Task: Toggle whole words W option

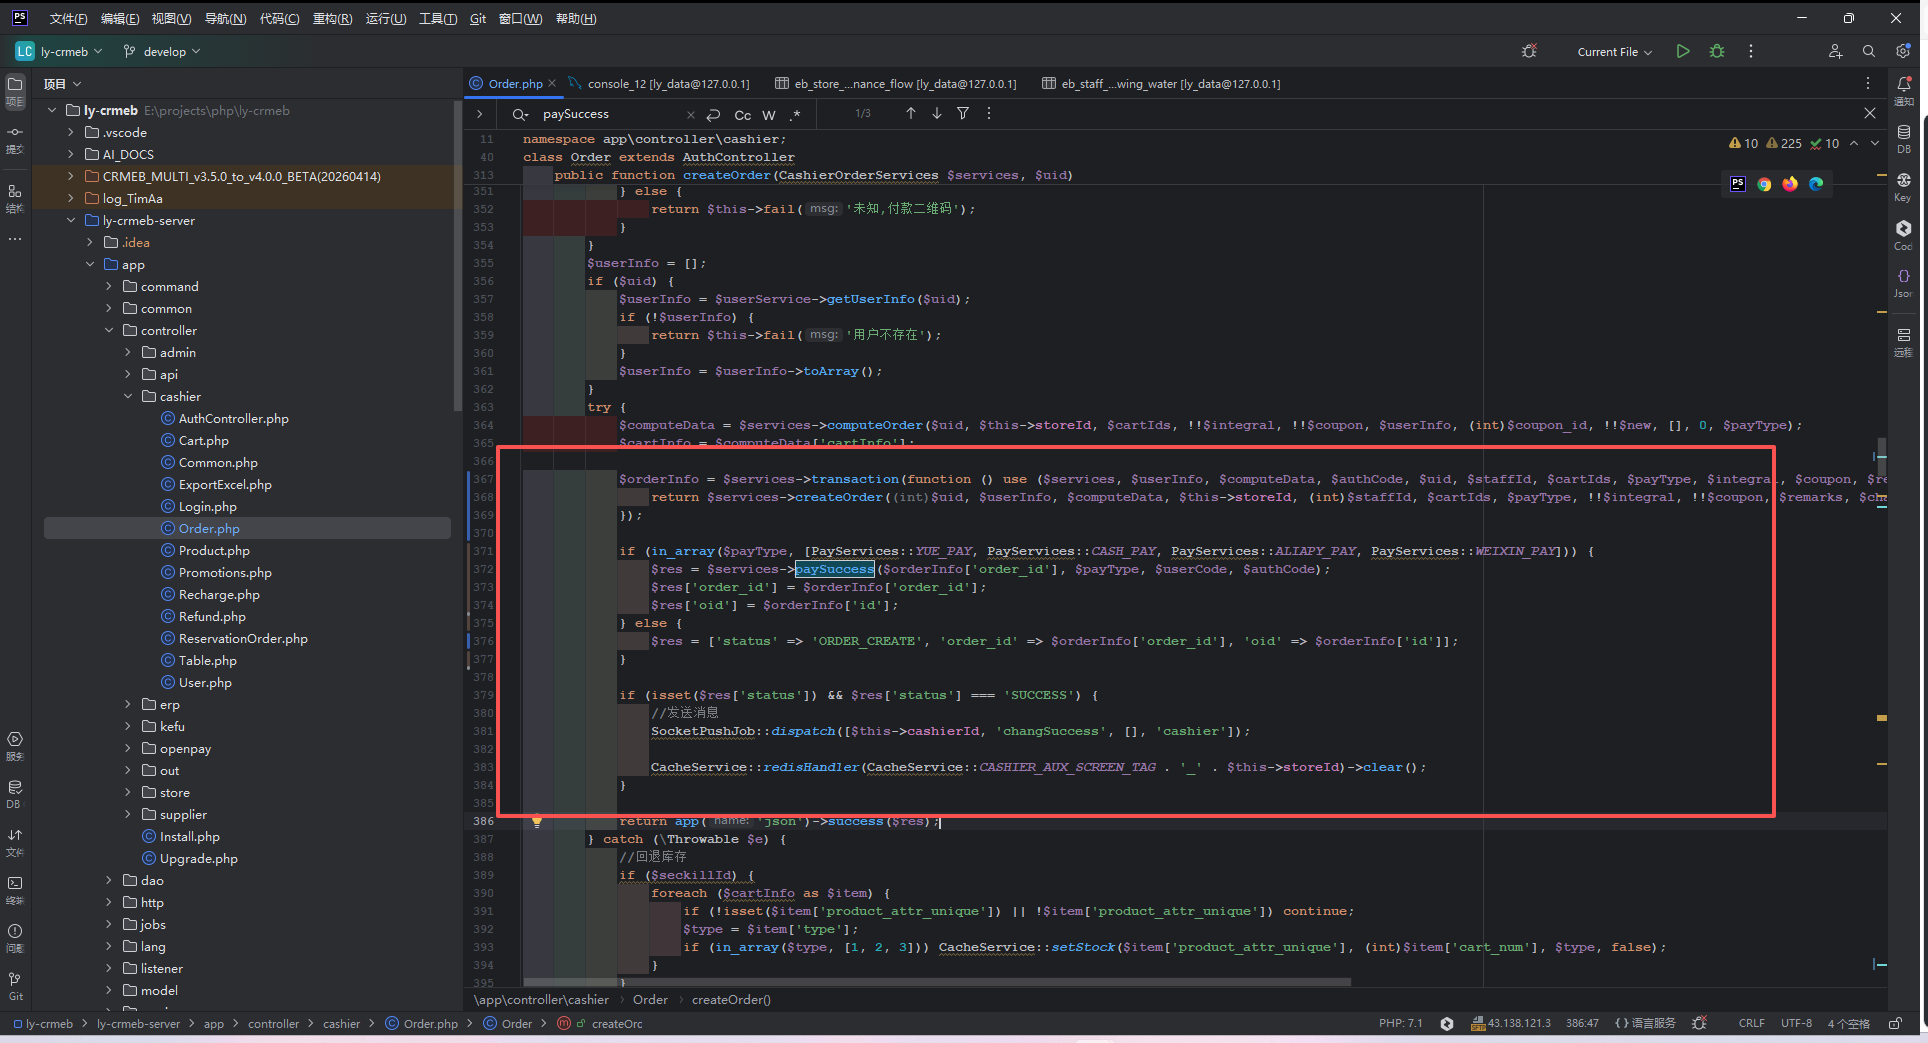Action: [x=769, y=115]
